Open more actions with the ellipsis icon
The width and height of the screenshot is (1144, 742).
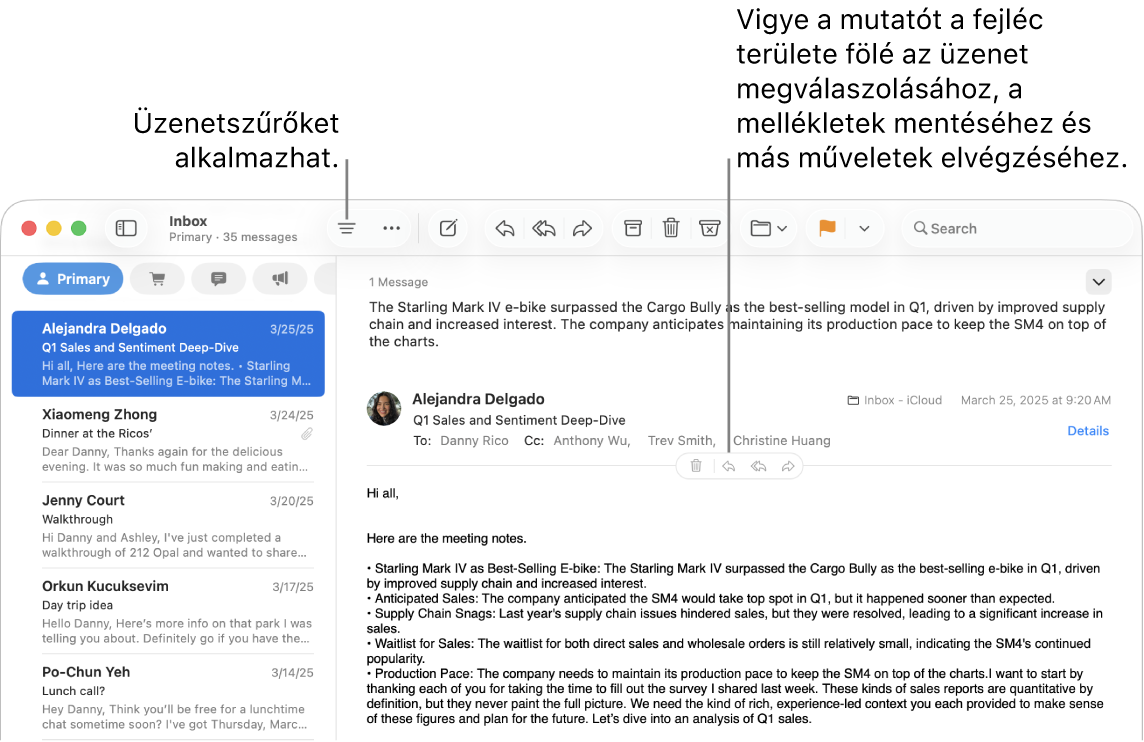coord(391,228)
